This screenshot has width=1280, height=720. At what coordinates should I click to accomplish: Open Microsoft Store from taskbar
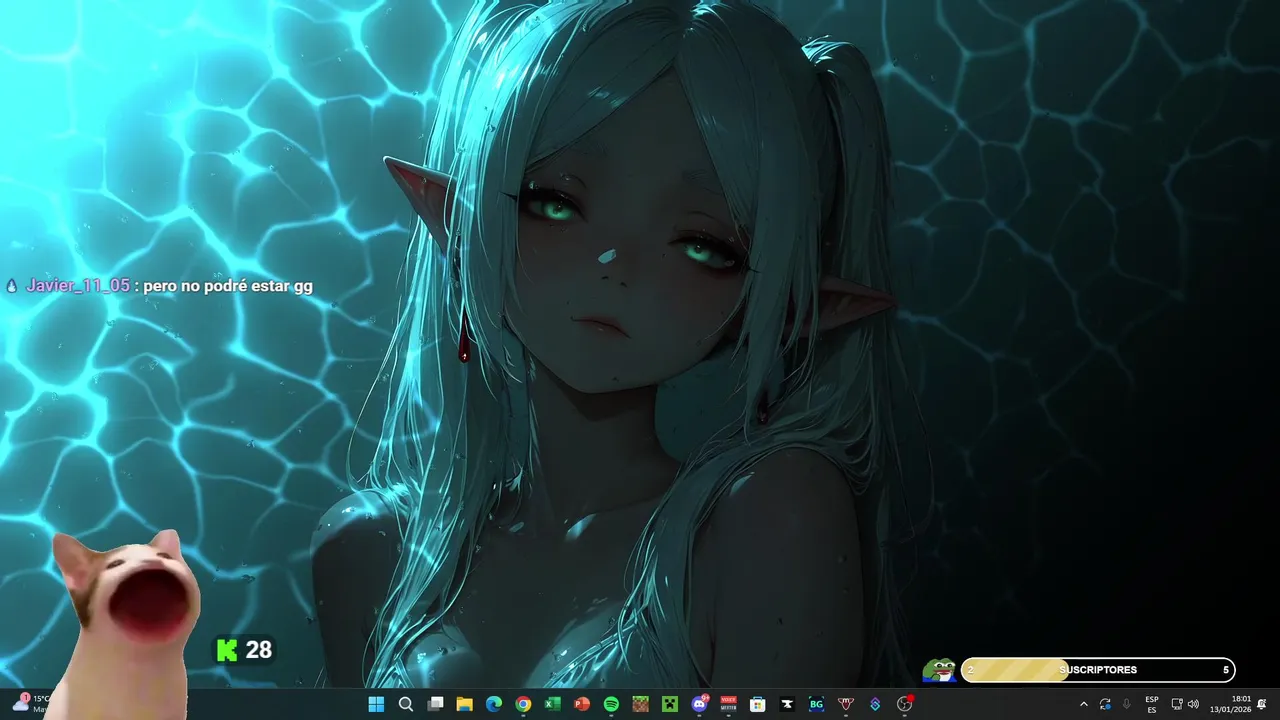click(x=758, y=704)
